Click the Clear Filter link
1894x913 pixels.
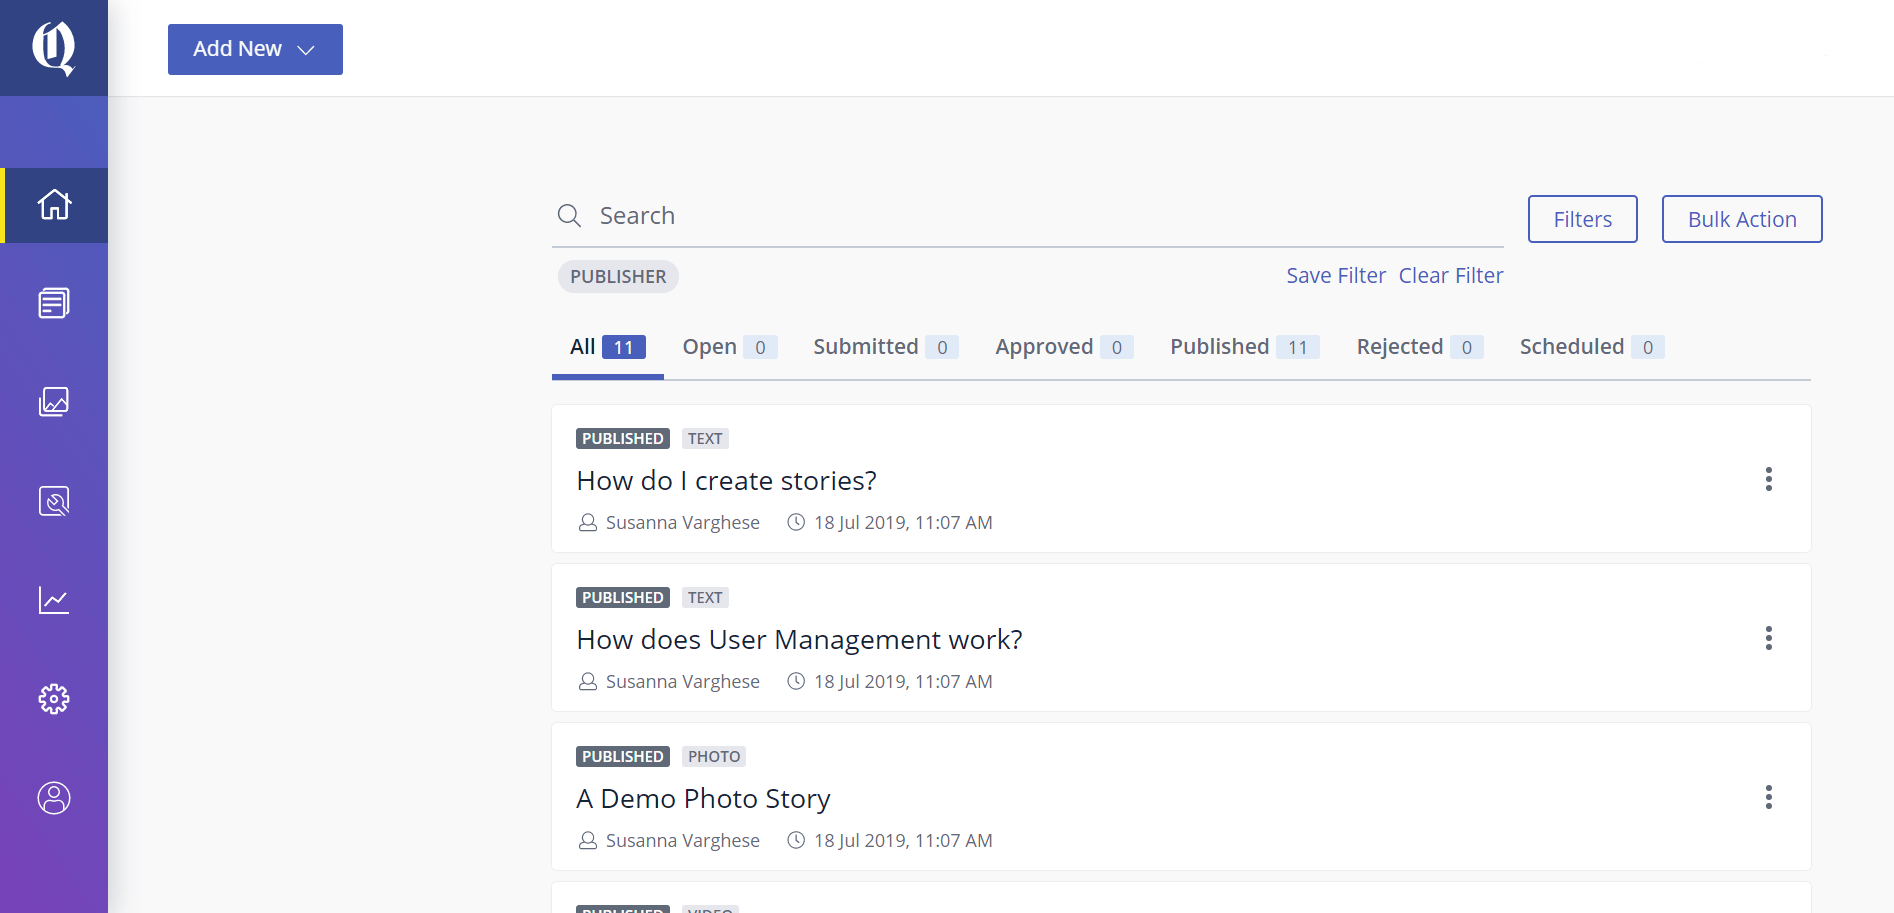[x=1450, y=276]
